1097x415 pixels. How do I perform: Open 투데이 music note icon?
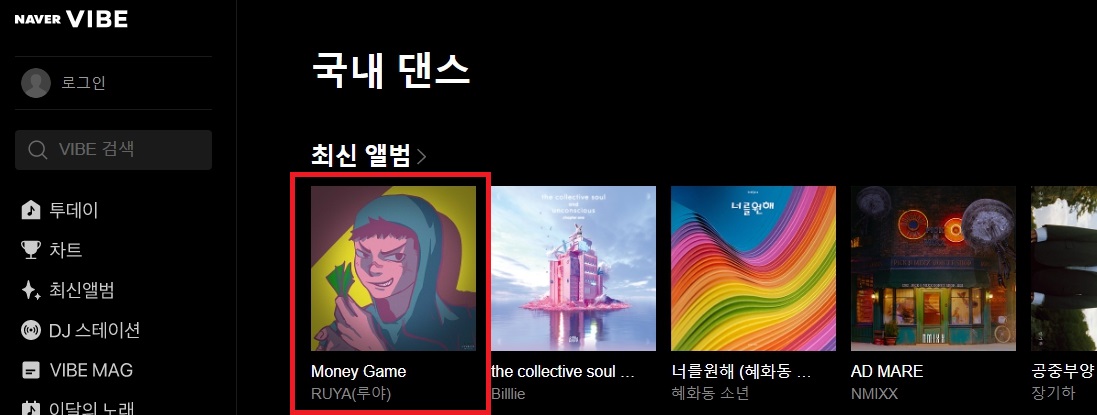[31, 210]
